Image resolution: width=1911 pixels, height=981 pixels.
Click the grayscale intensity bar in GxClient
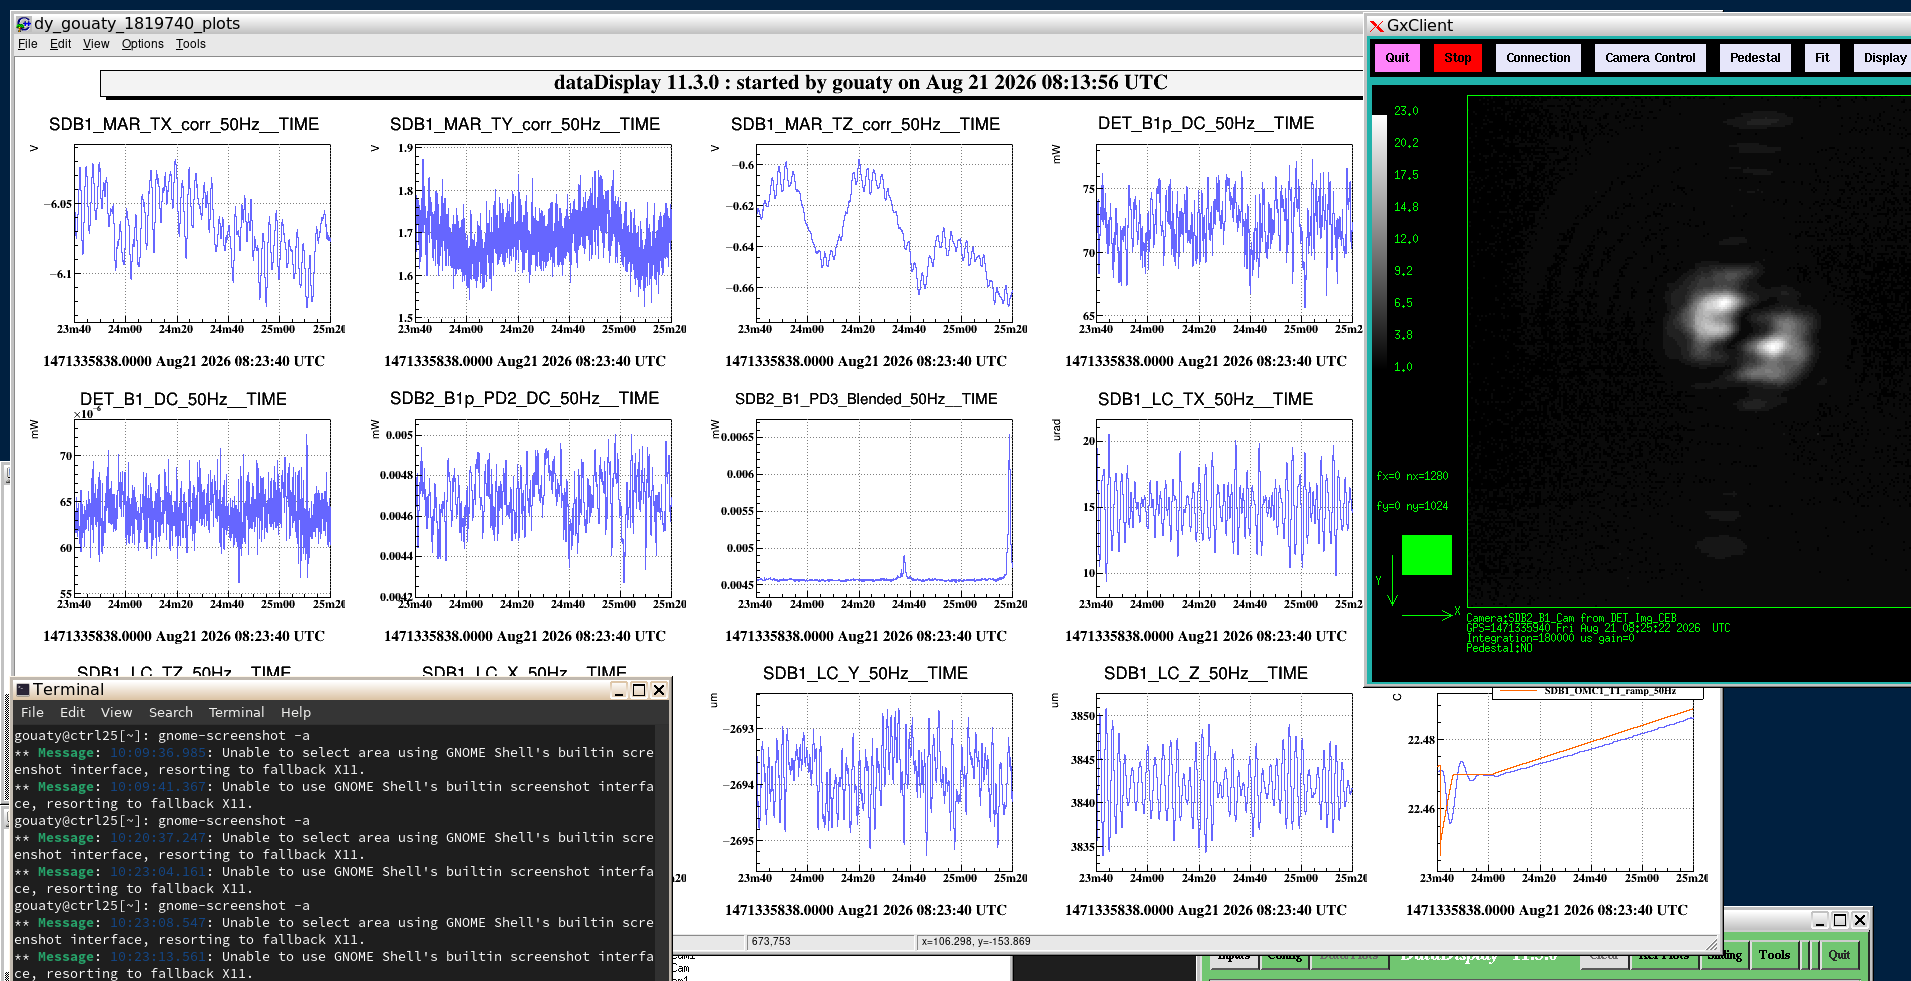click(x=1379, y=240)
